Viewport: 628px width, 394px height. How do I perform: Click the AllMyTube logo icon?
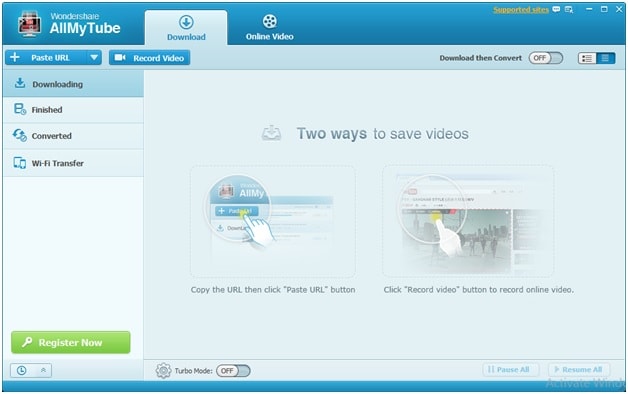(x=29, y=24)
